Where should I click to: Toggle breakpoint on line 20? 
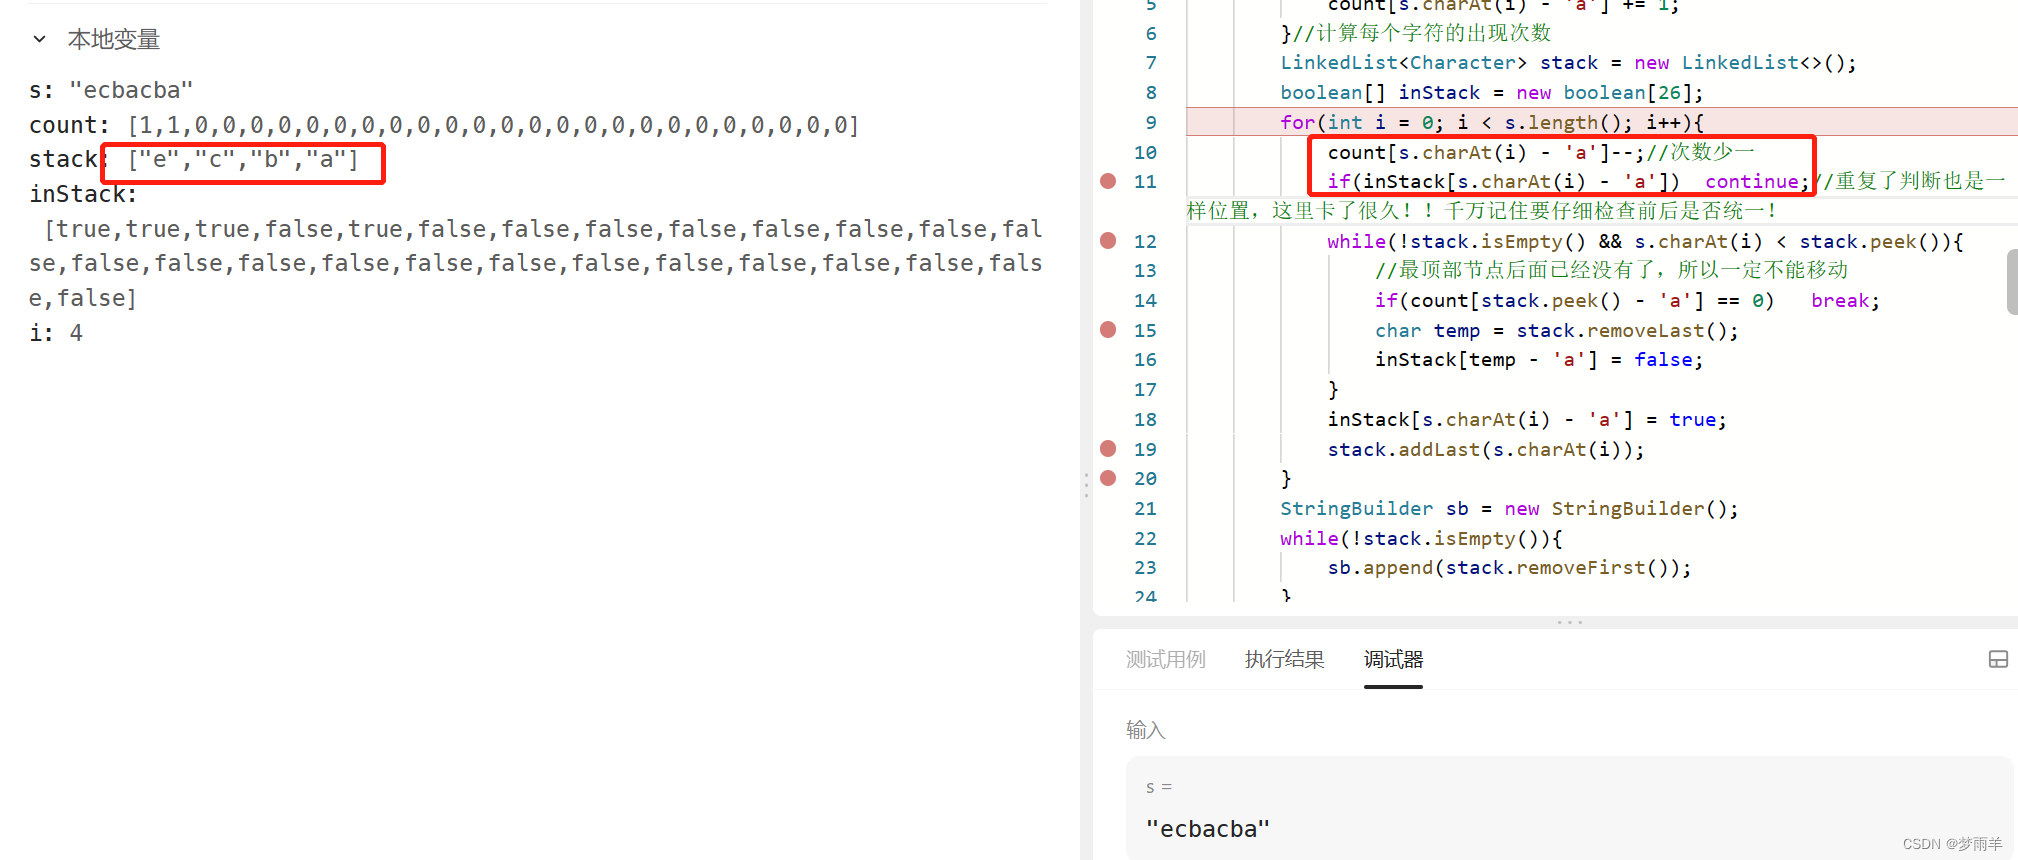[1108, 478]
